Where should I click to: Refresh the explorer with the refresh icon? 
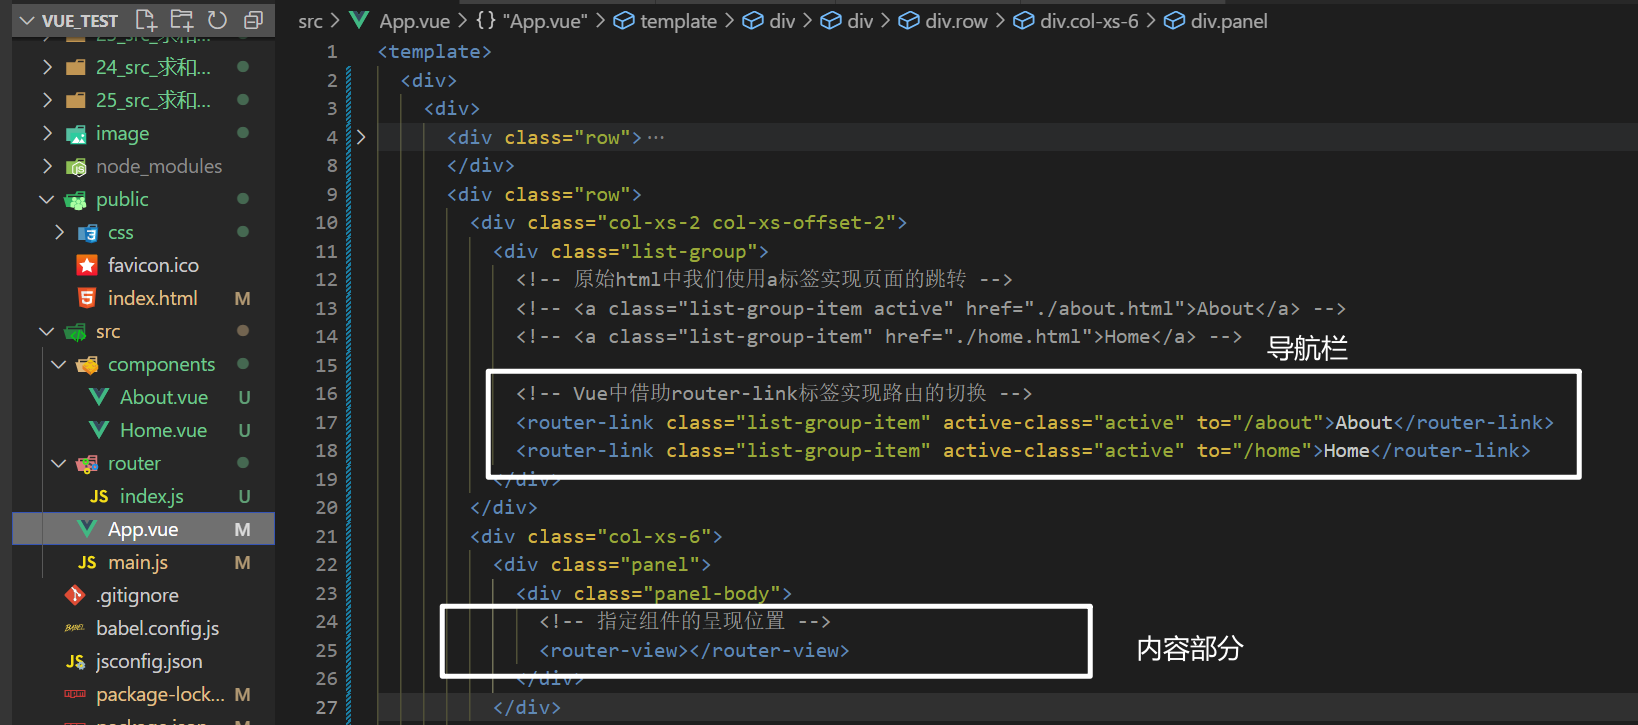tap(217, 20)
